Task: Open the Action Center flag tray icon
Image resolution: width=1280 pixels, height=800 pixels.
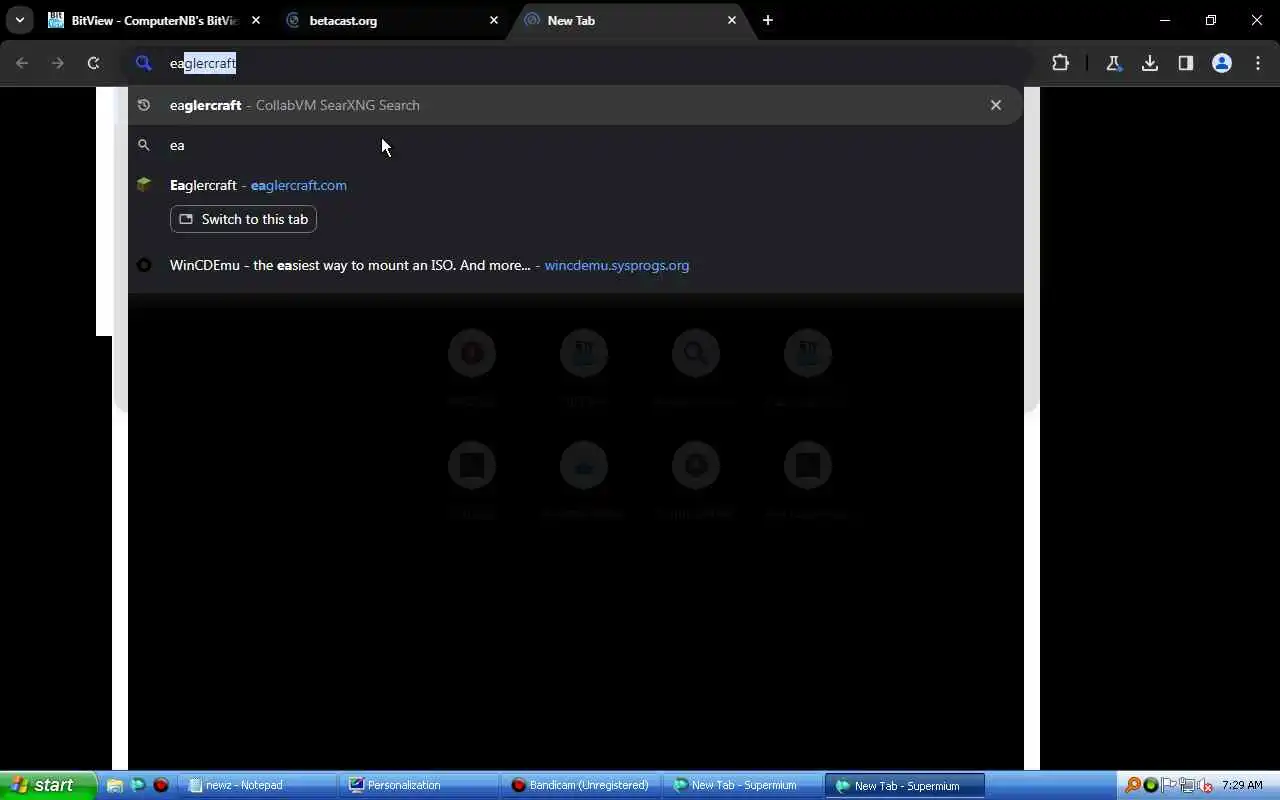Action: [x=1168, y=785]
